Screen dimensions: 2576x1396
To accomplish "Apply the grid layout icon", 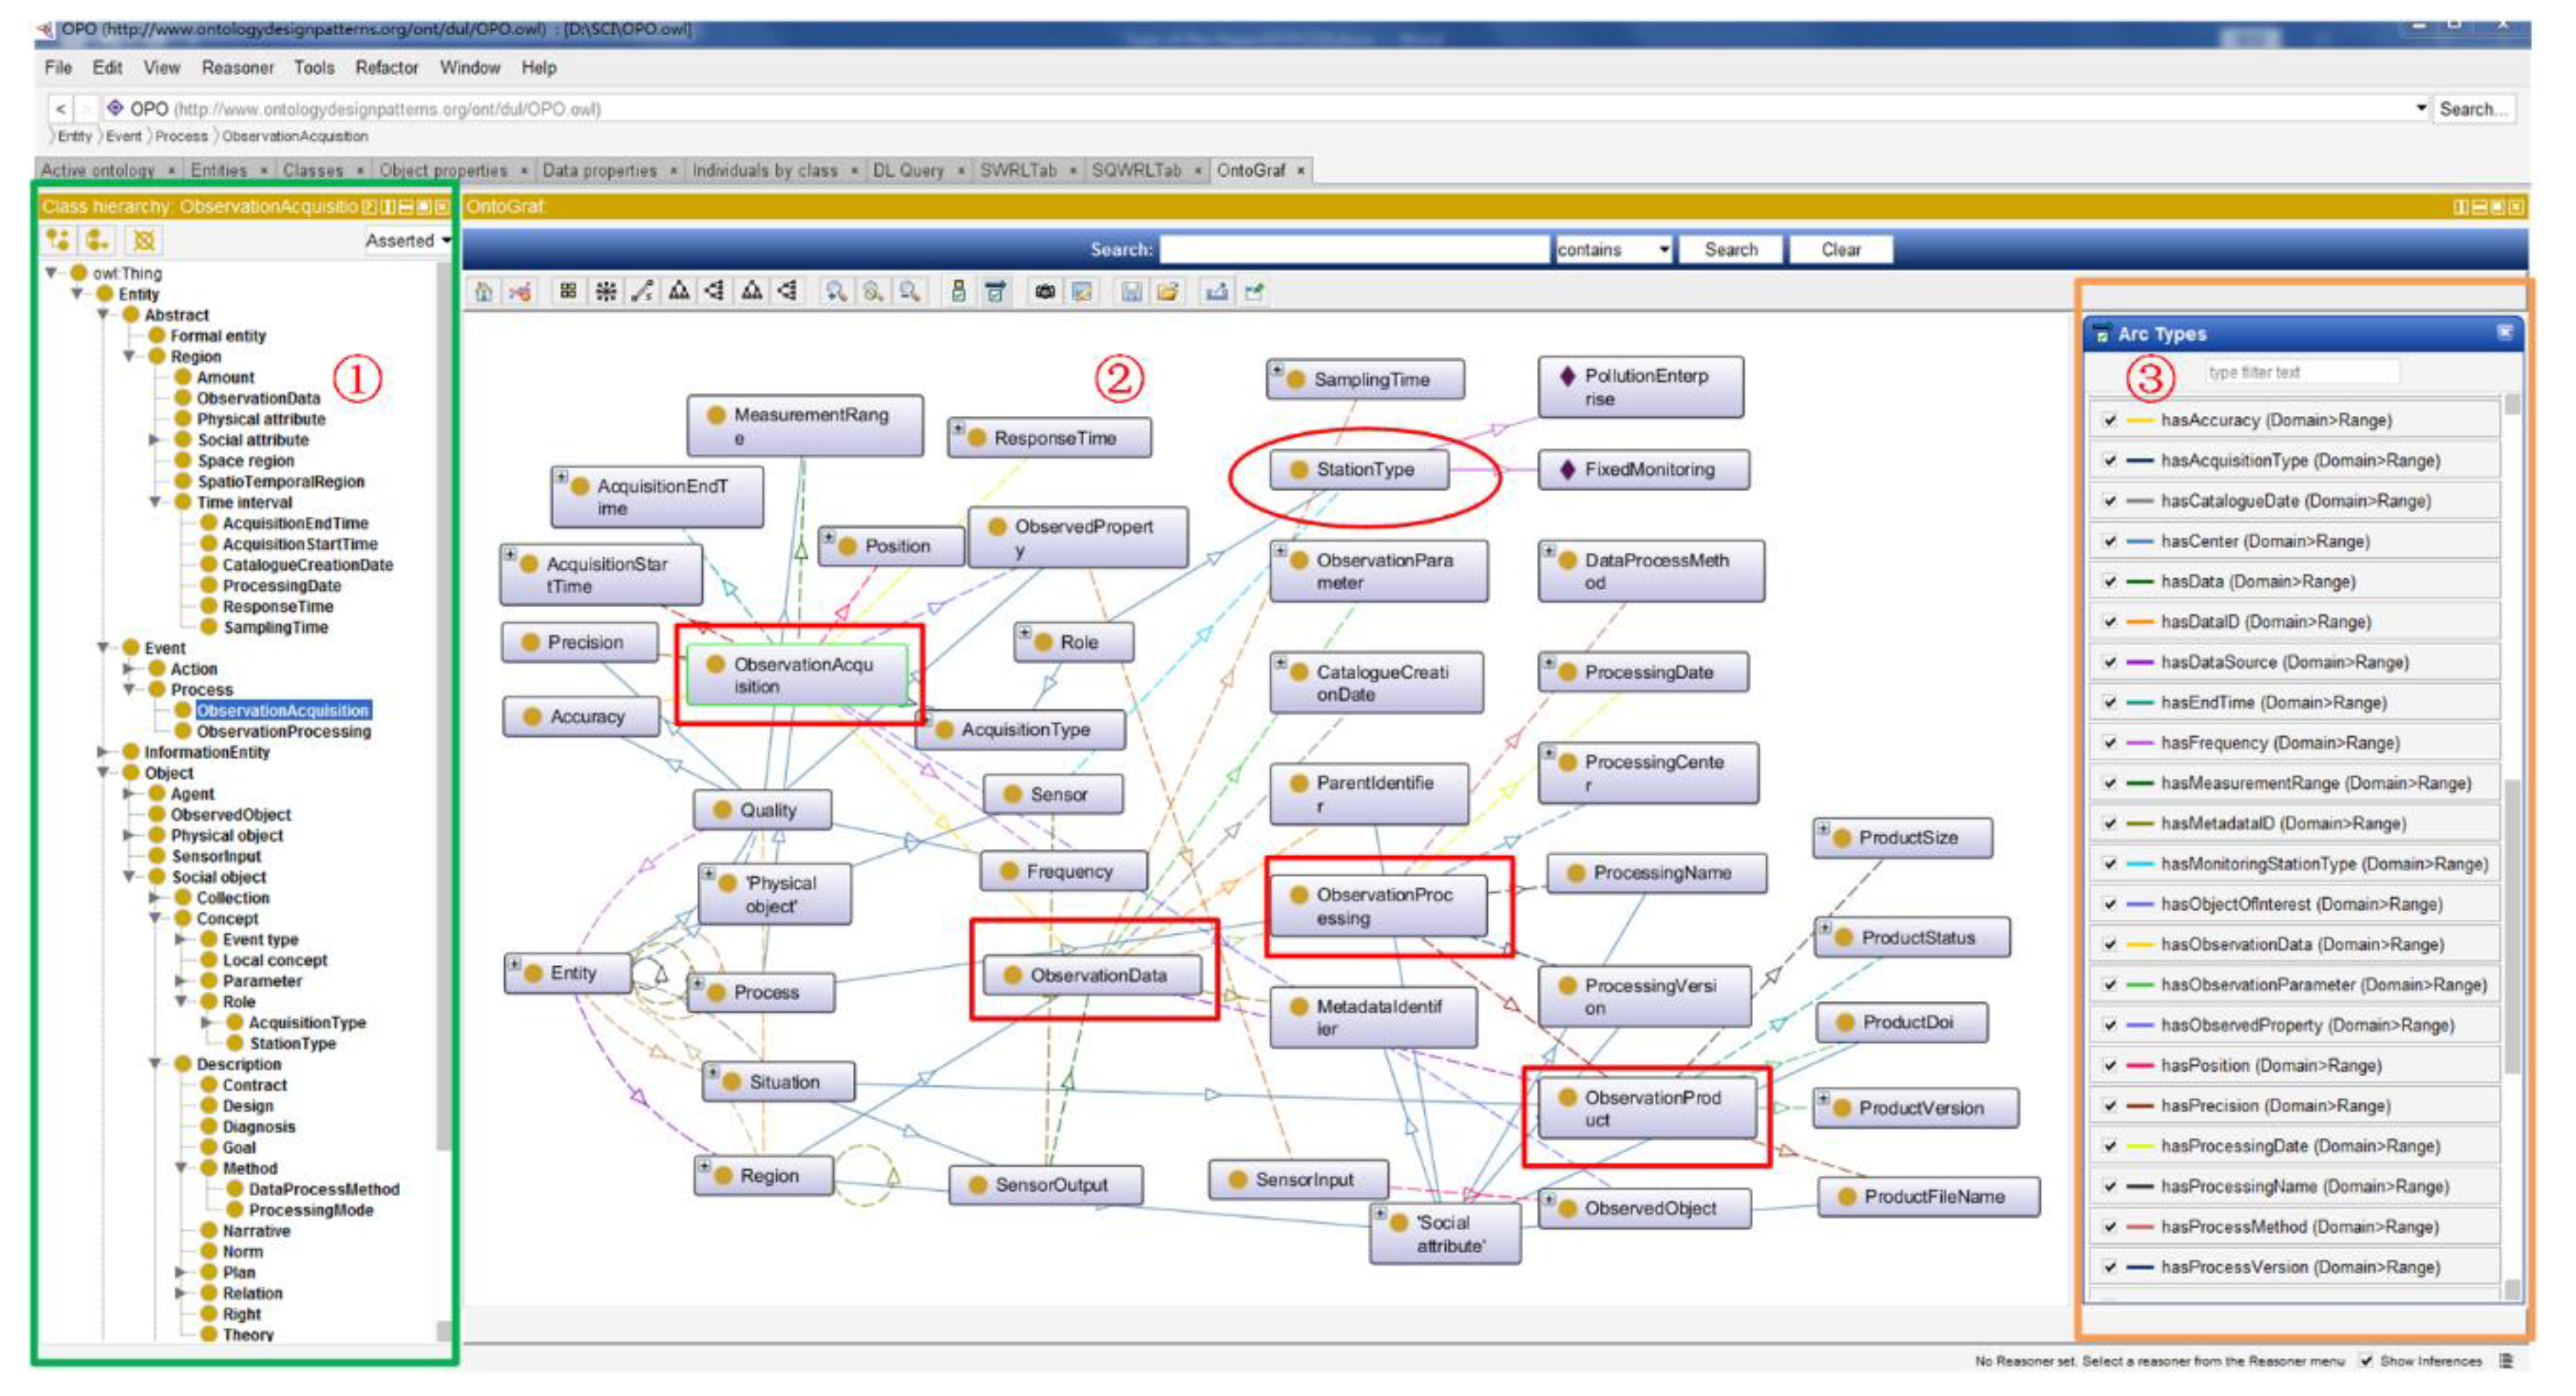I will point(568,292).
